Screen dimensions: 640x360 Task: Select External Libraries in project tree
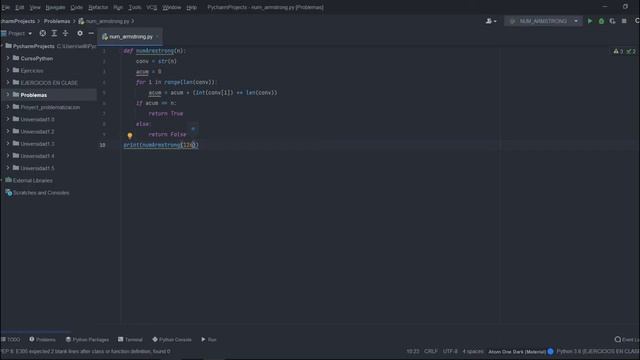pyautogui.click(x=32, y=180)
